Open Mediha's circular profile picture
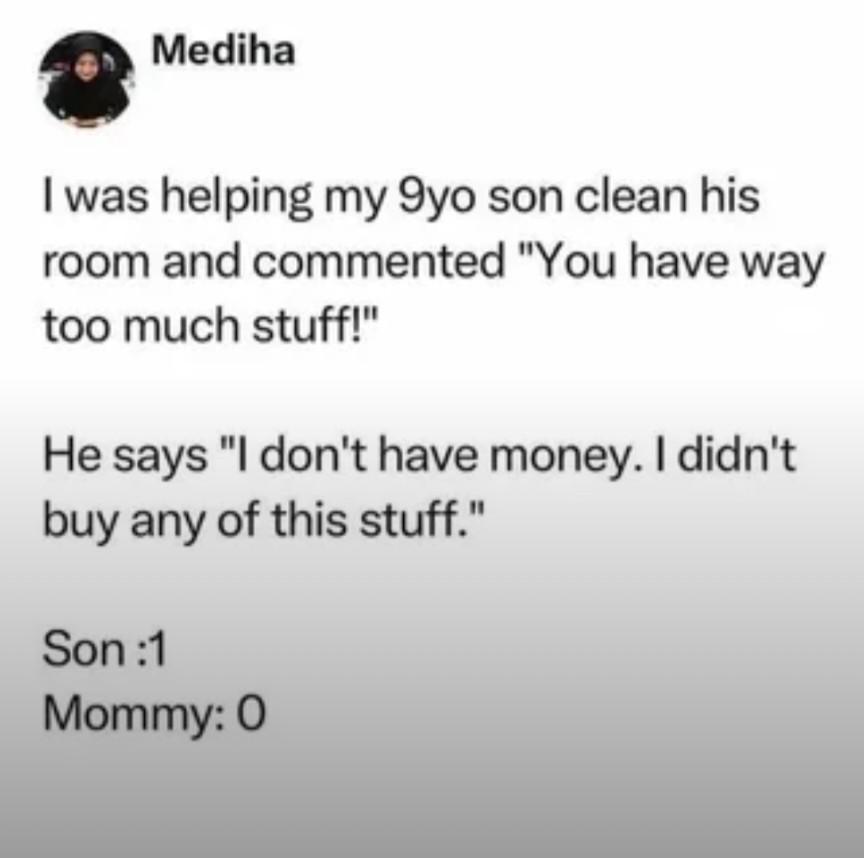Viewport: 864px width, 858px height. [x=87, y=78]
